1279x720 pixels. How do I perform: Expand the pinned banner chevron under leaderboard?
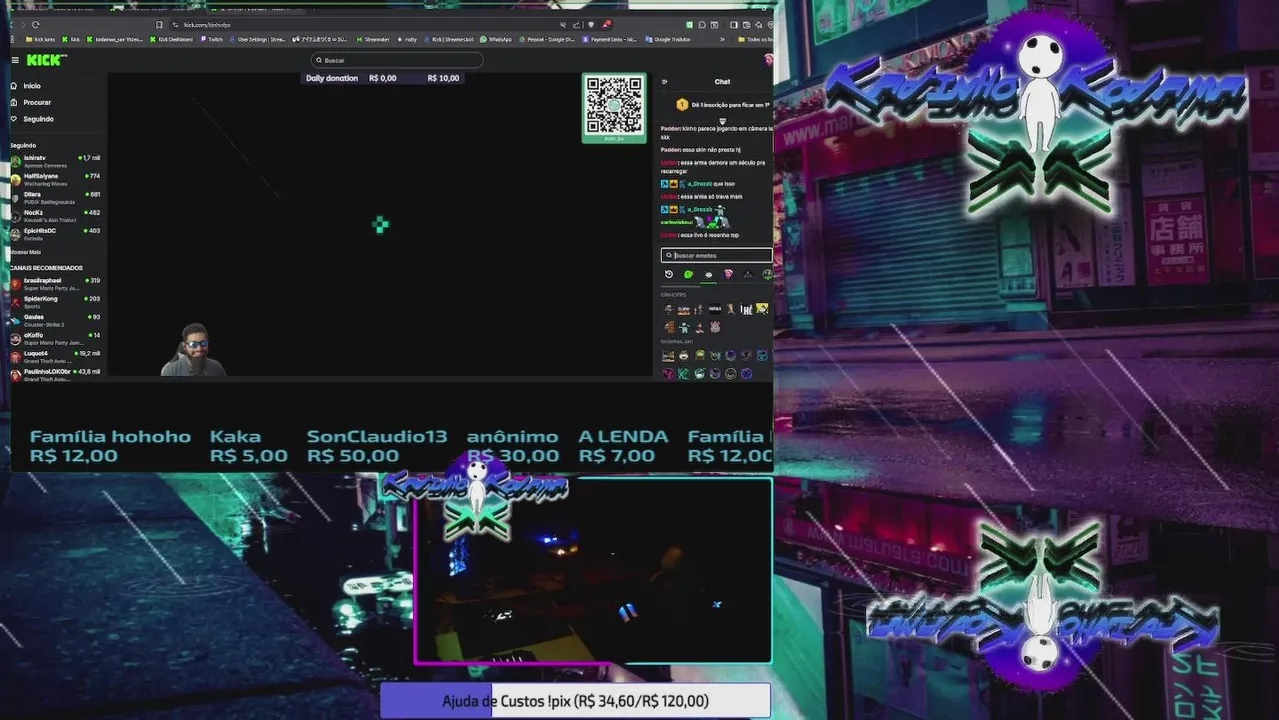722,121
